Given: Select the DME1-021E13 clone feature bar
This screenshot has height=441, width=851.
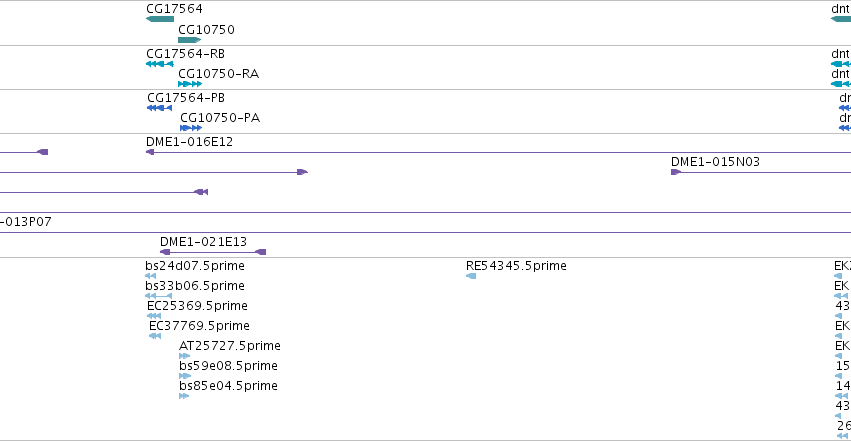Looking at the screenshot, I should pyautogui.click(x=213, y=252).
